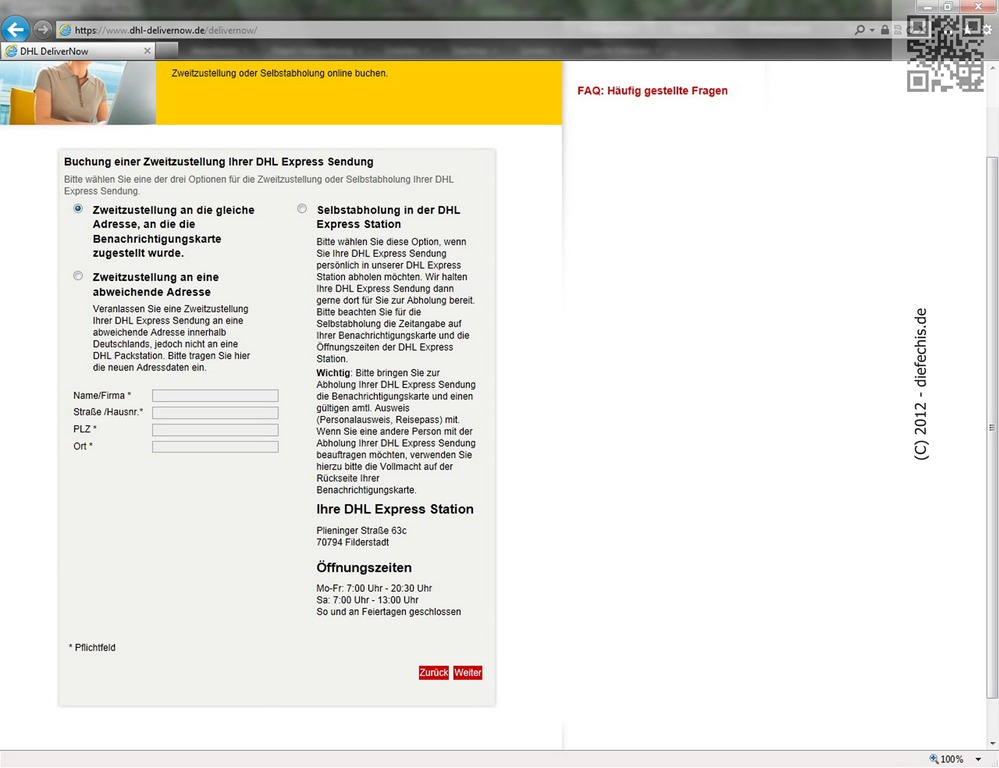The image size is (999, 768).
Task: Click heading 'Buchung einer Zweitzustellung Ihrer DHL Express Sendung'
Action: (219, 162)
